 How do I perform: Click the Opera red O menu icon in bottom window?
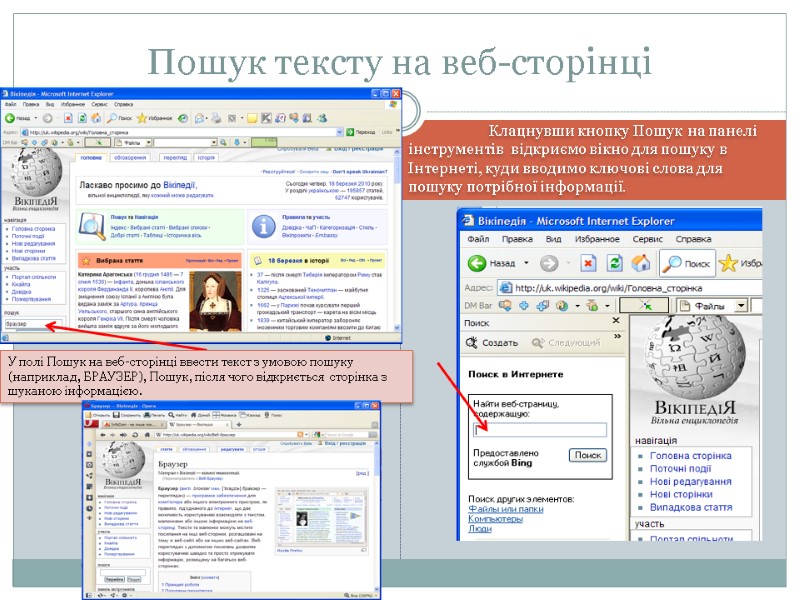tap(89, 424)
